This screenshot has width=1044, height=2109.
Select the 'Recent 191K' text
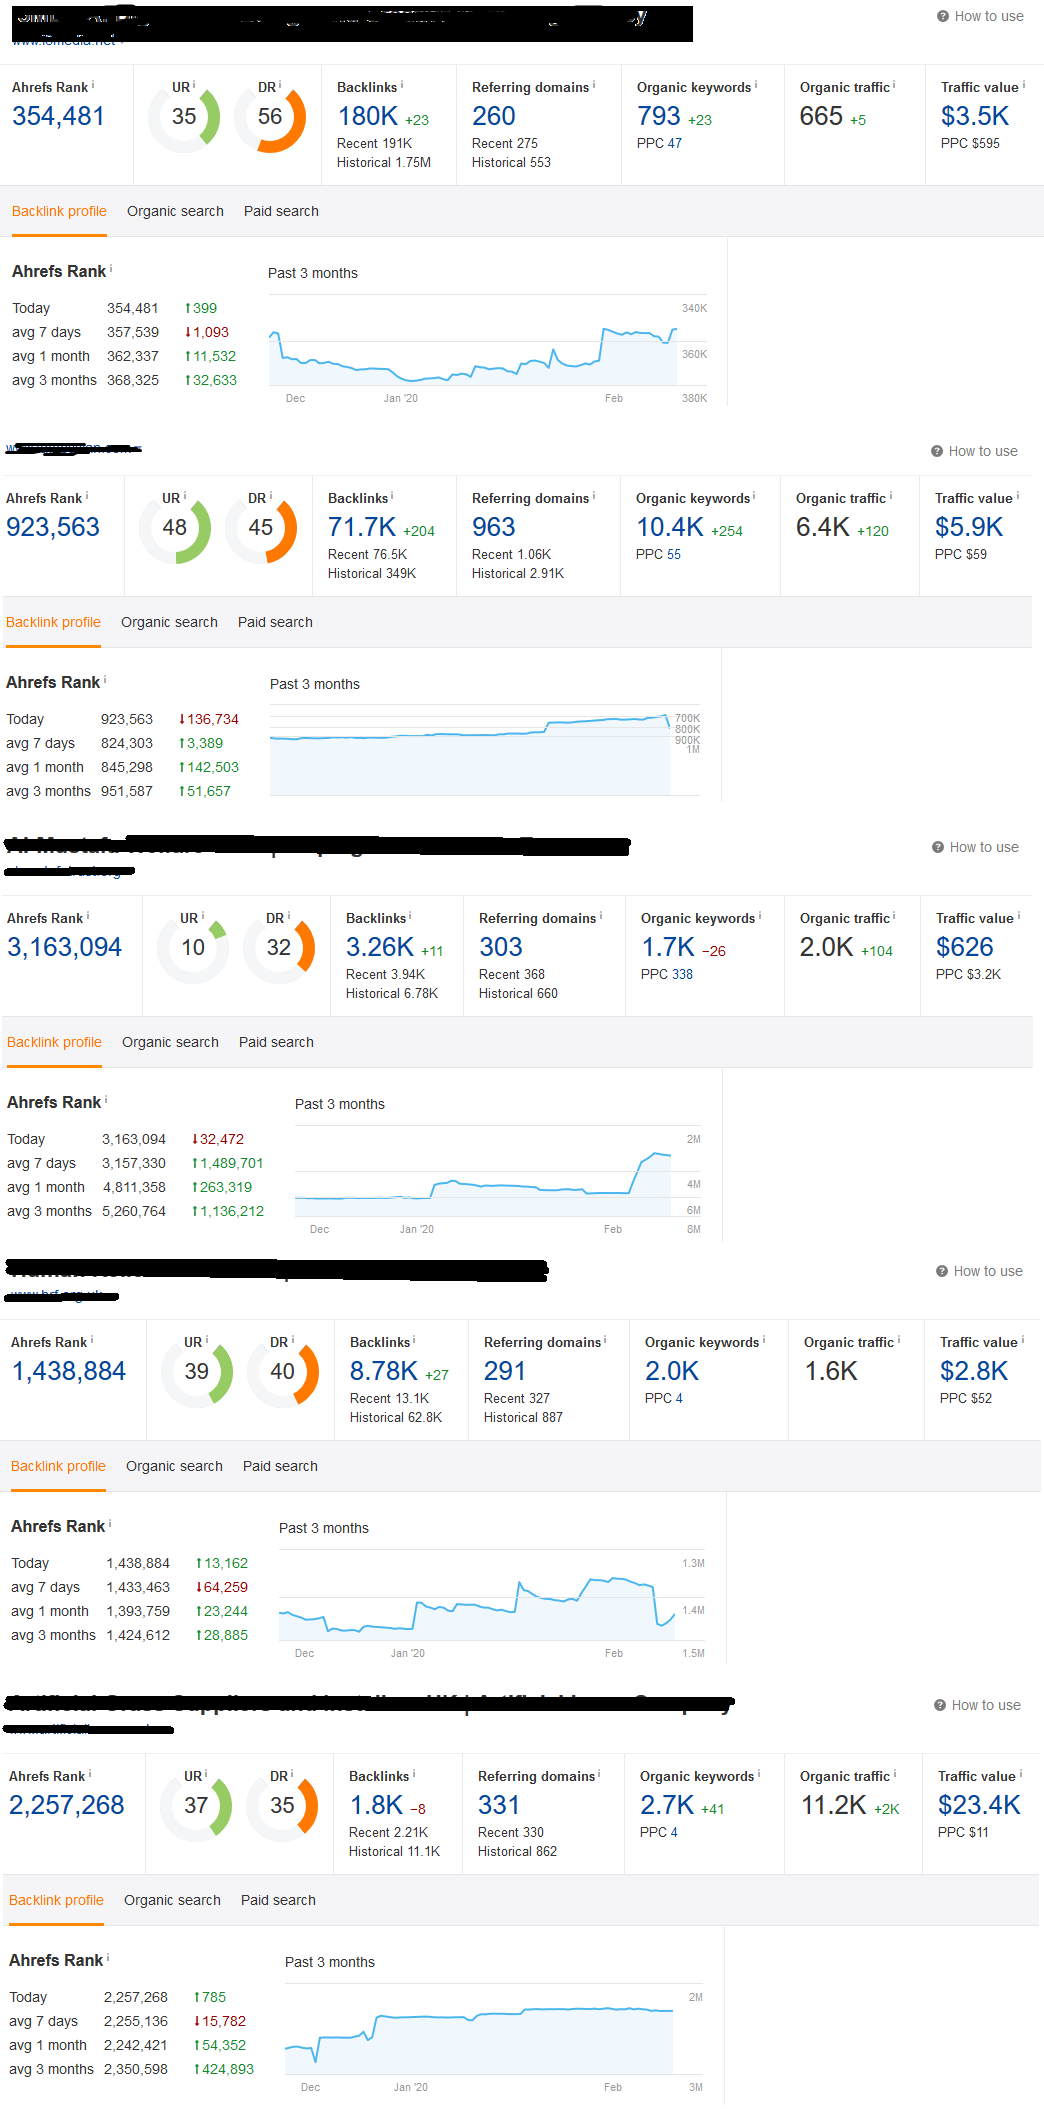click(375, 143)
